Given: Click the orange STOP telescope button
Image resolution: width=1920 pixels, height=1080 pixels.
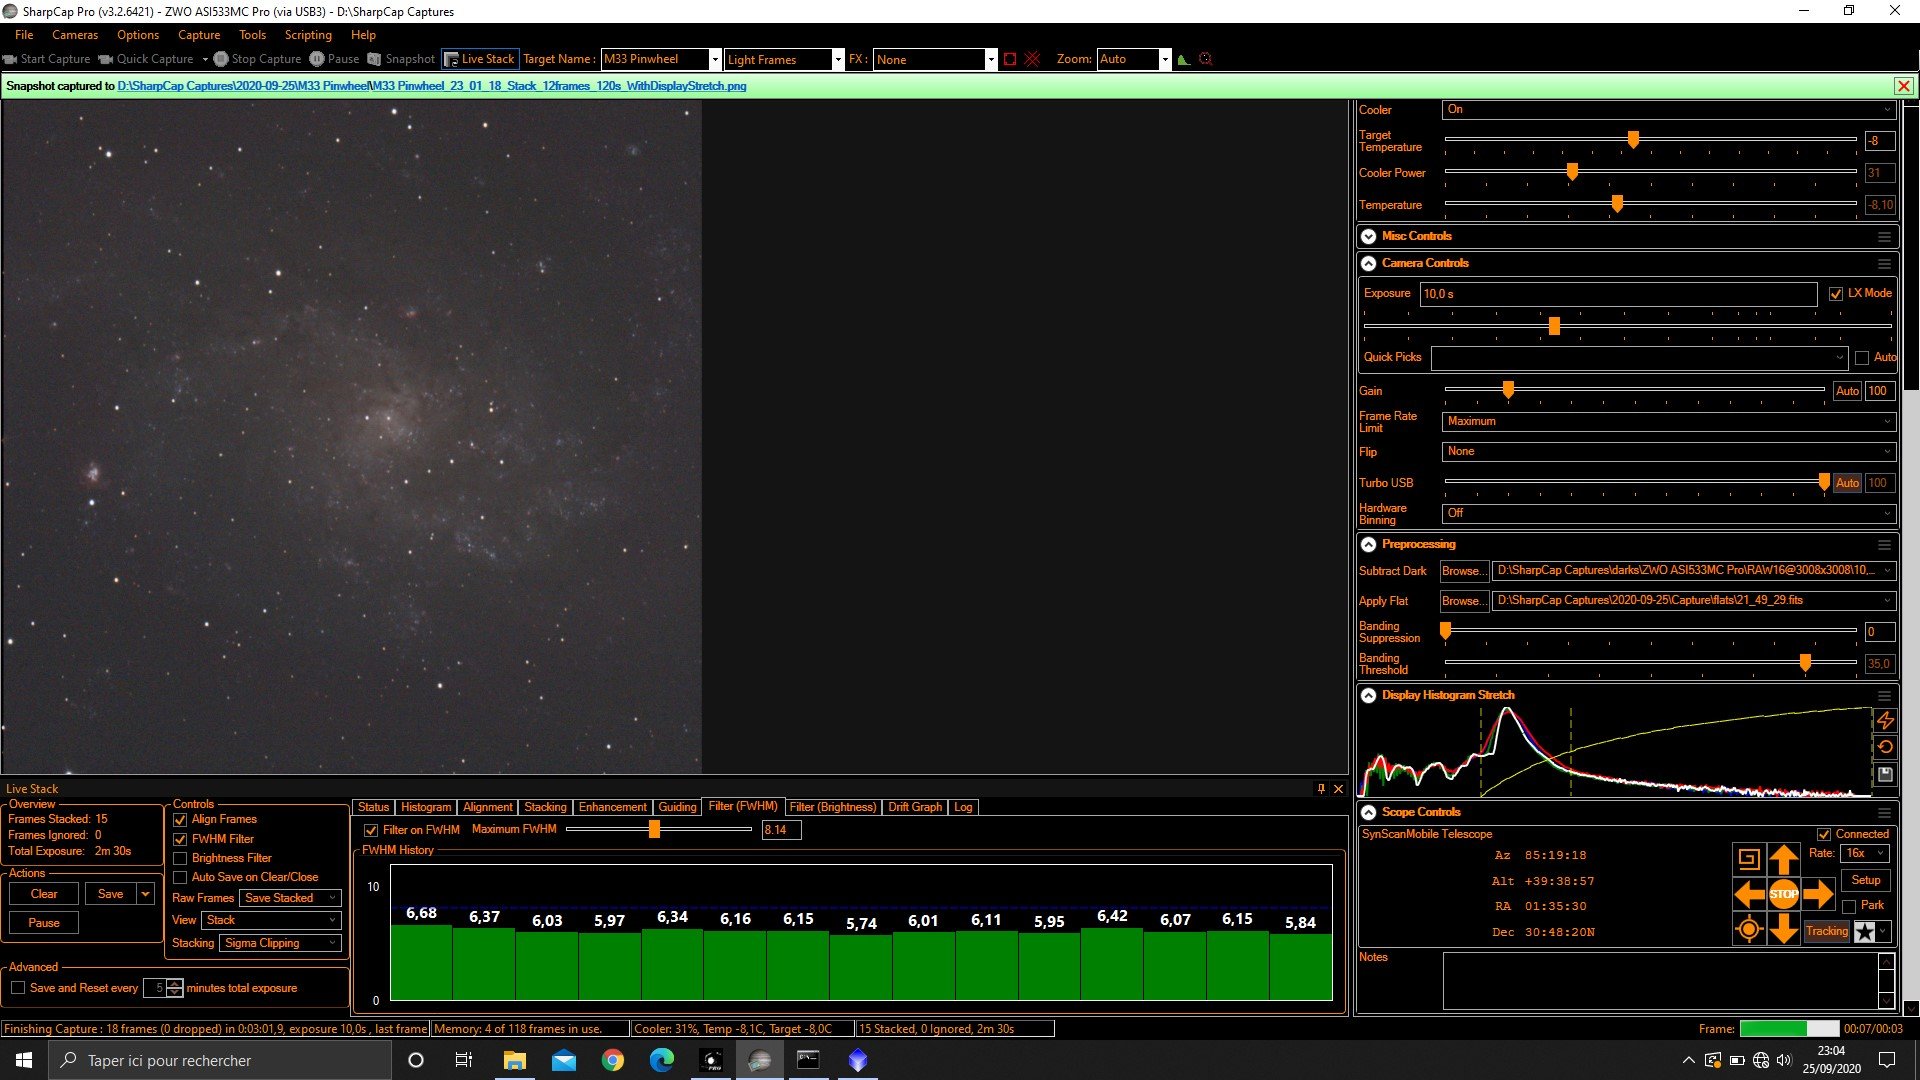Looking at the screenshot, I should (x=1784, y=894).
